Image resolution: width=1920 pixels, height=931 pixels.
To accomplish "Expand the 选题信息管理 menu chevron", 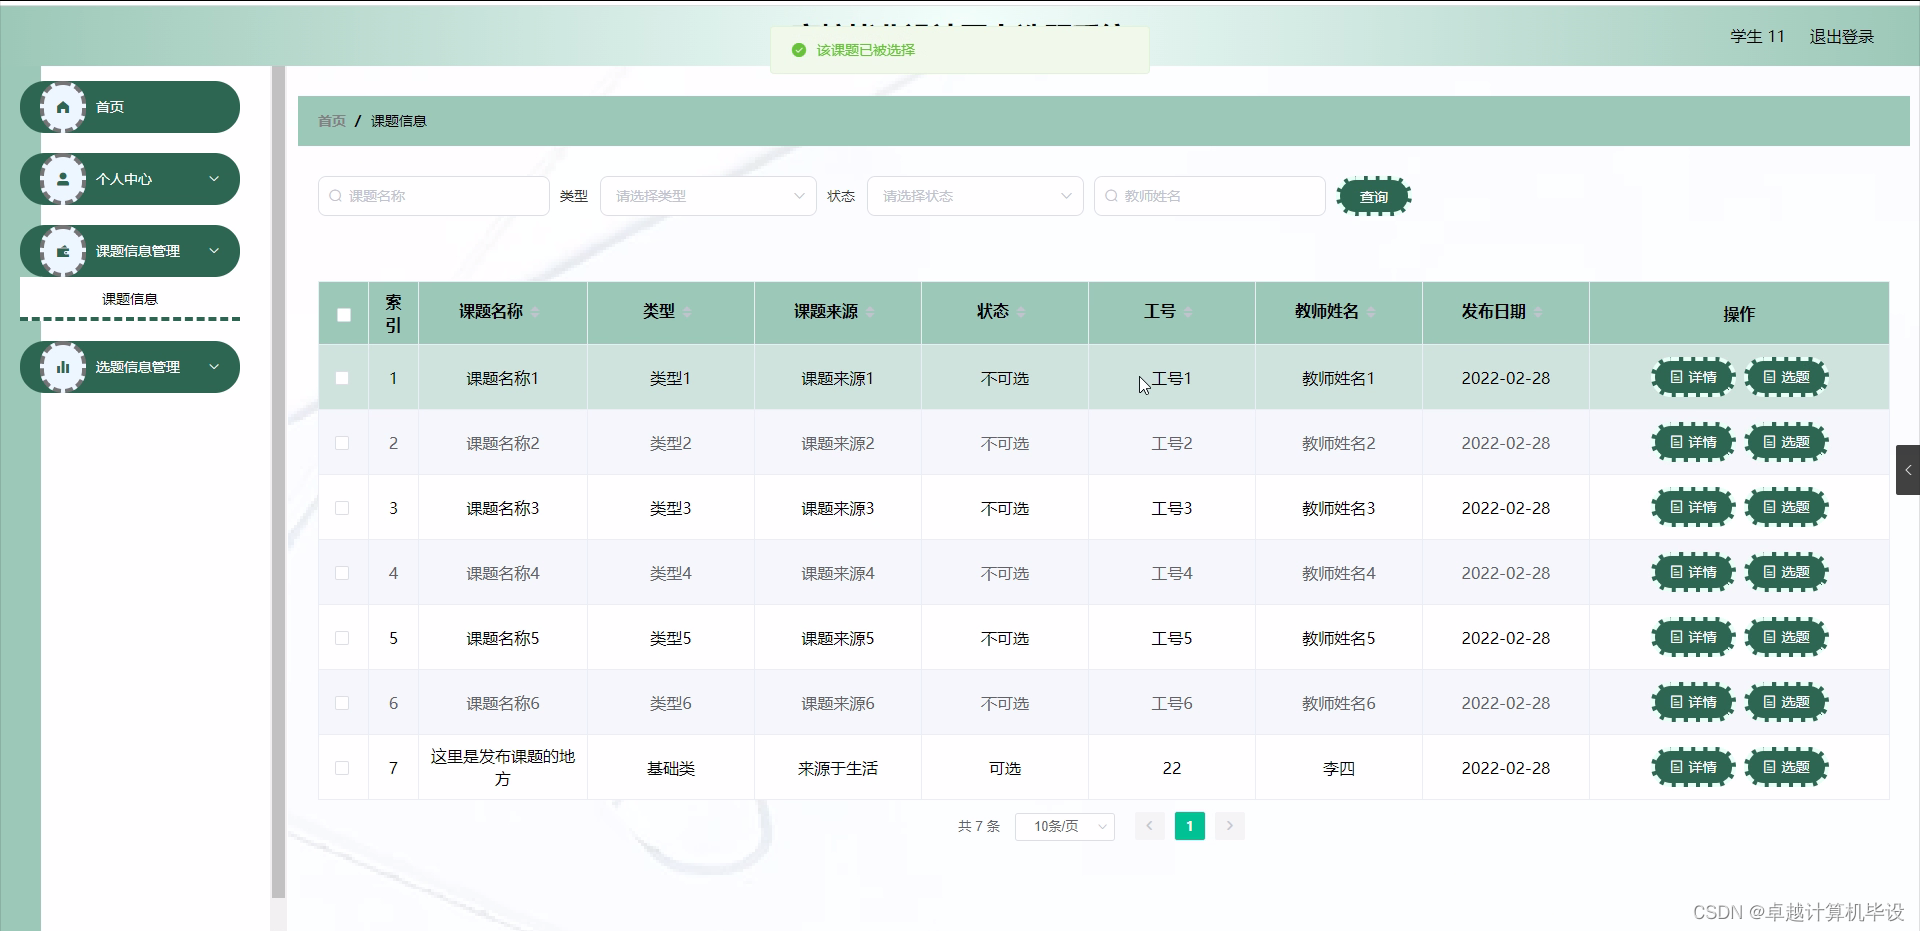I will coord(214,367).
